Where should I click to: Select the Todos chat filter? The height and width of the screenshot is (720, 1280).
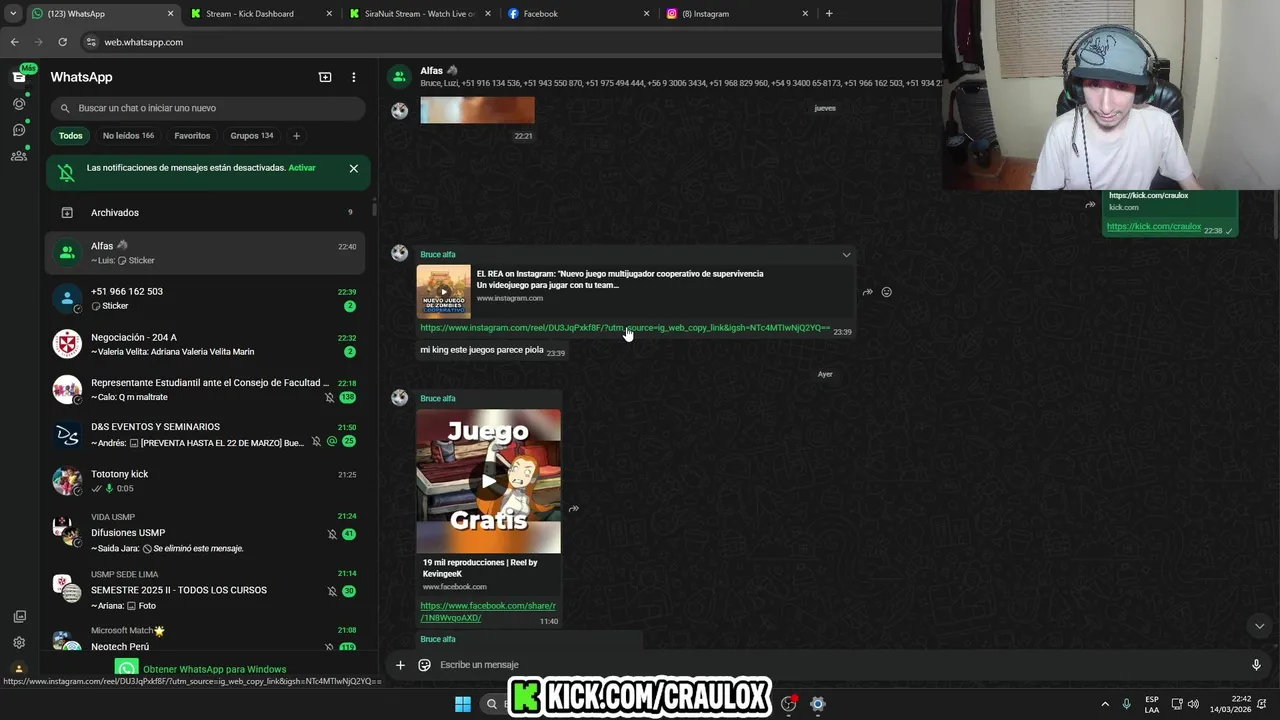point(70,136)
